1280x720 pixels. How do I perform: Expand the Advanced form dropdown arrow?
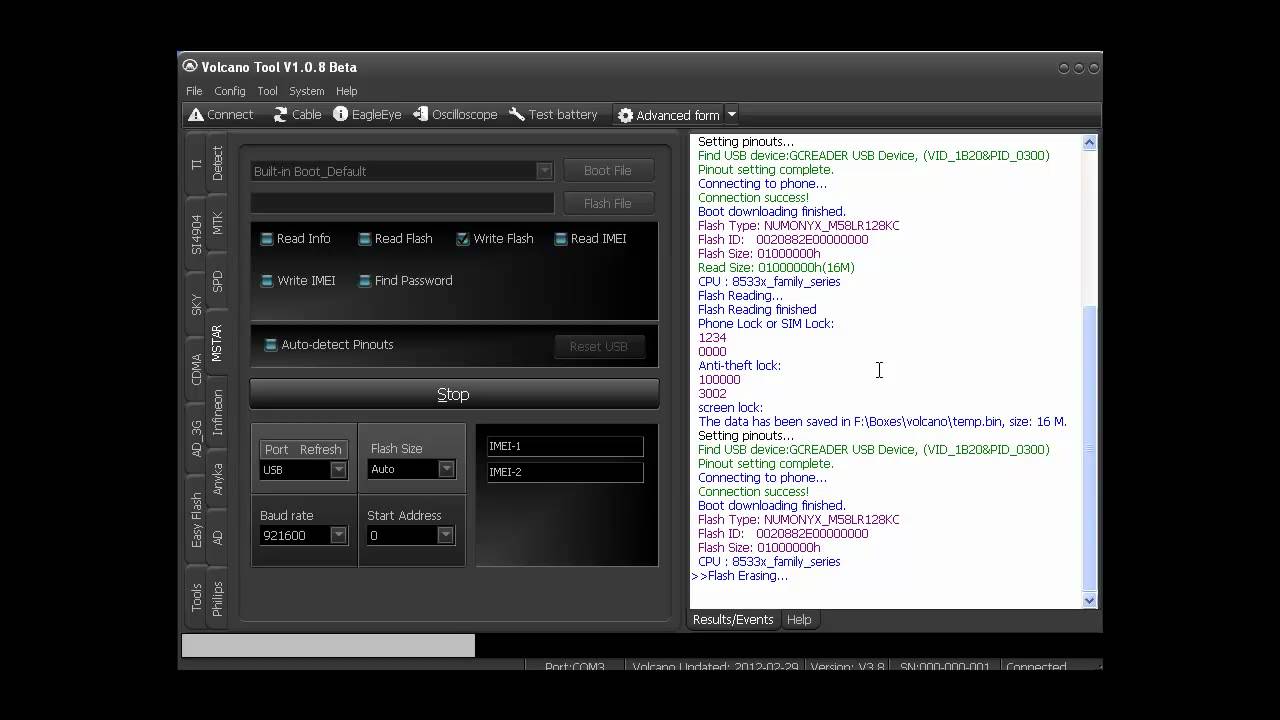[731, 115]
